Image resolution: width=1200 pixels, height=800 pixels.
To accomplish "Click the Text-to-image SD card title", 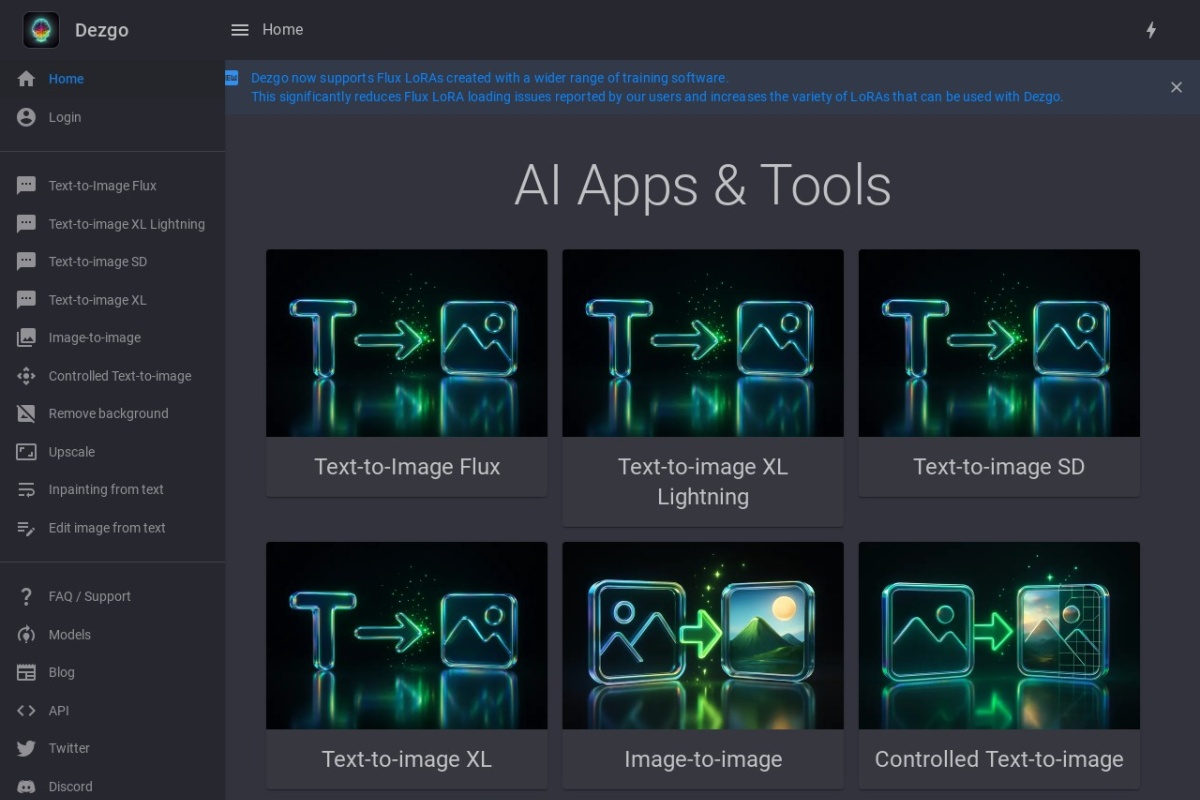I will coord(998,467).
